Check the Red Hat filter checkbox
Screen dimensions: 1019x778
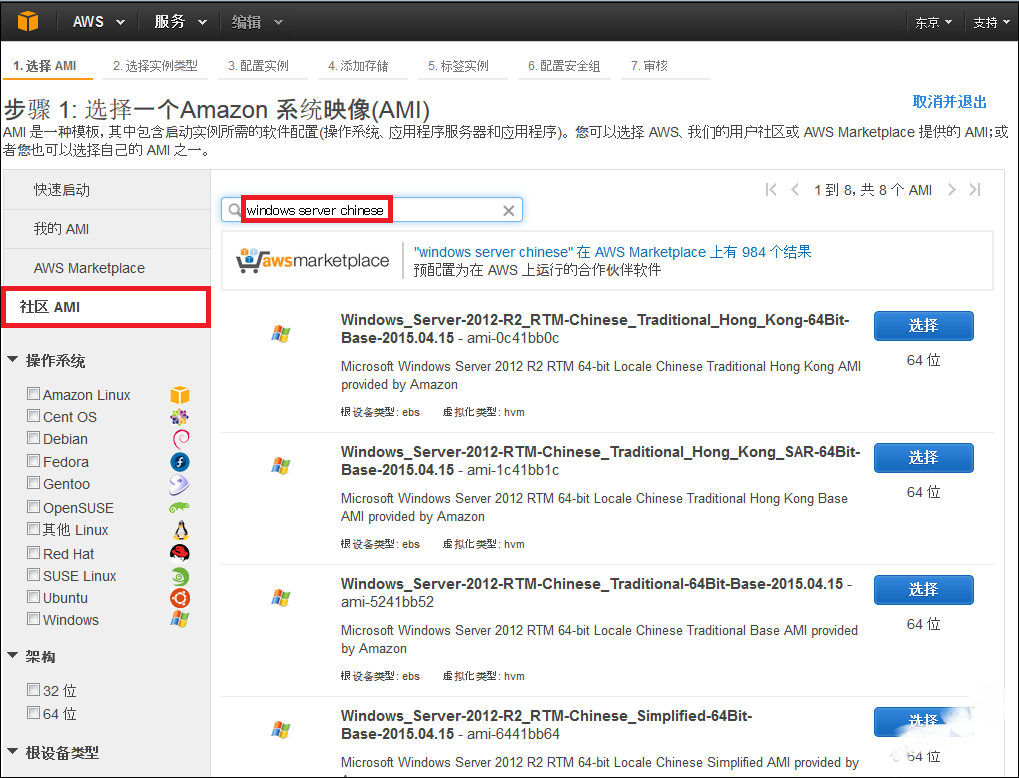[x=33, y=552]
